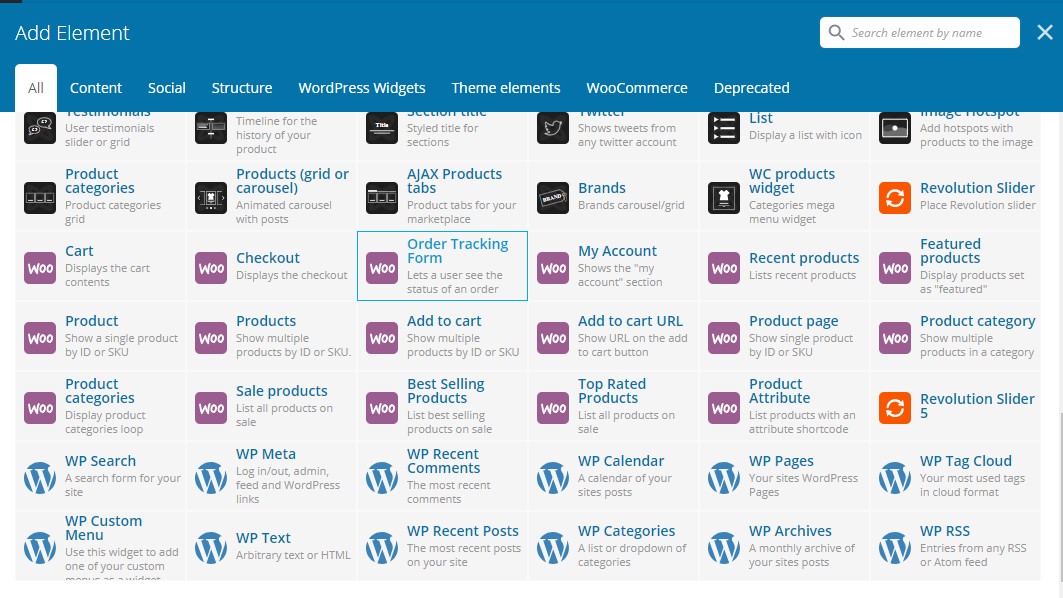Select the Brands element icon
Screen dimensions: 1063x598
click(x=553, y=198)
